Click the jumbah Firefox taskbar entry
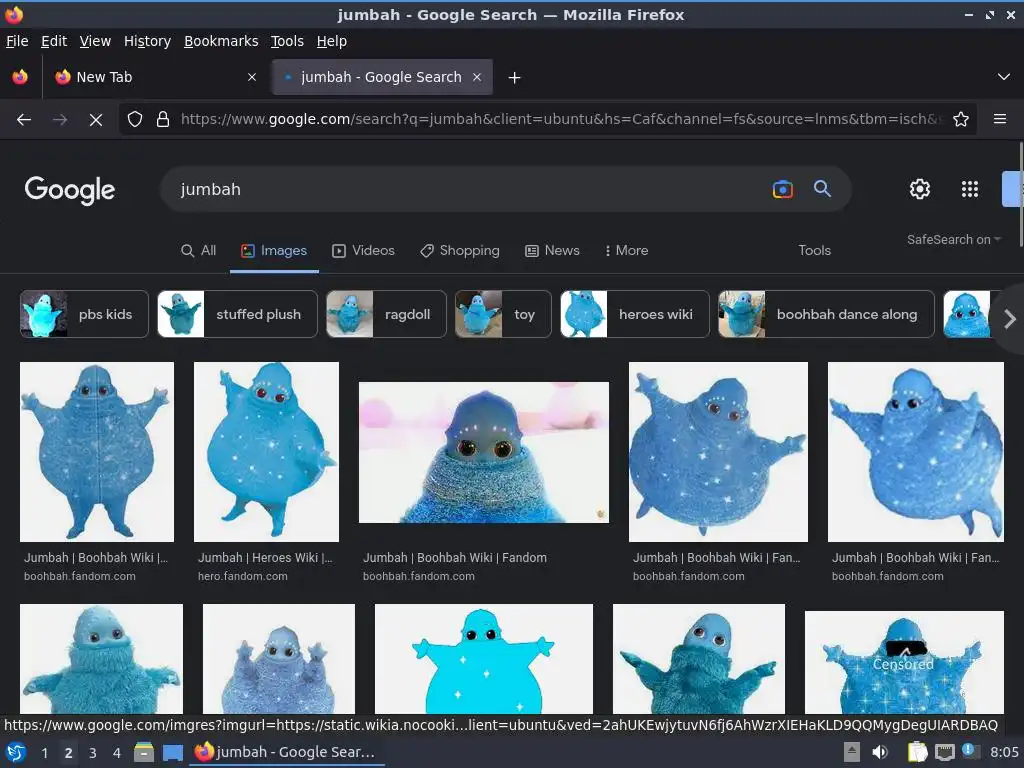 point(287,752)
